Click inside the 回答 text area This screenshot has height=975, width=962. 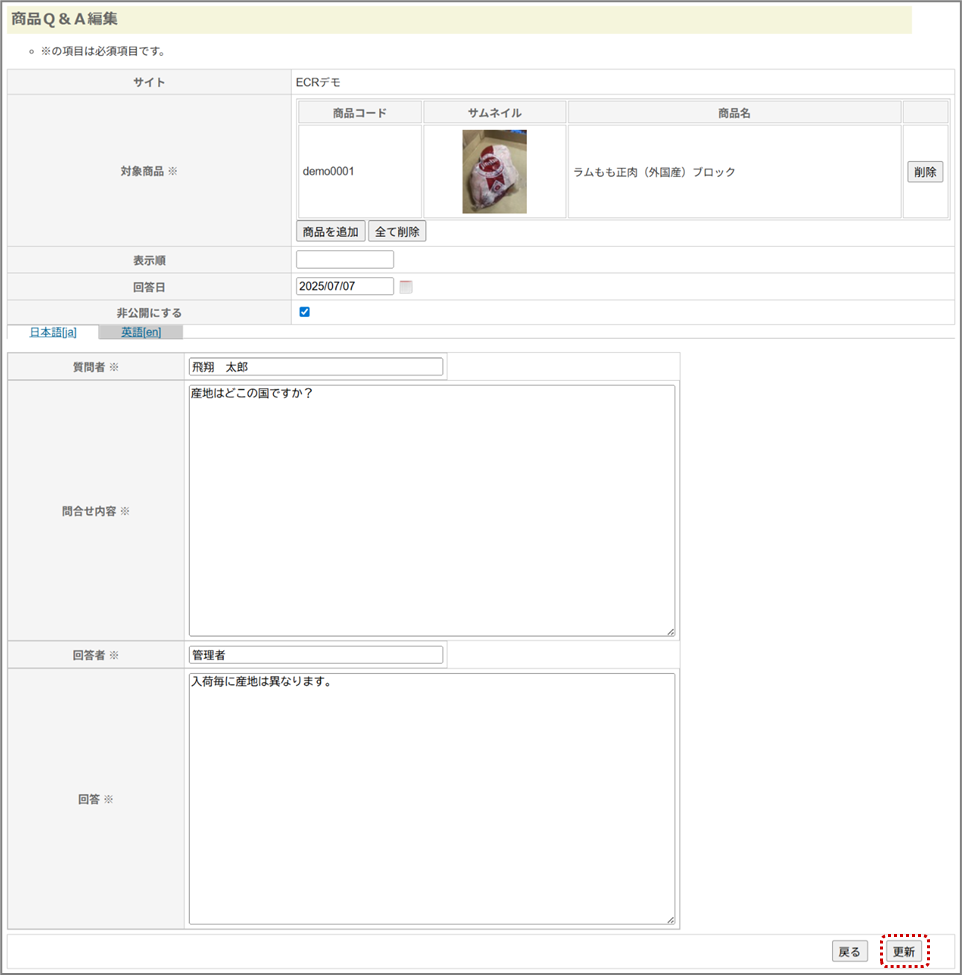point(431,798)
